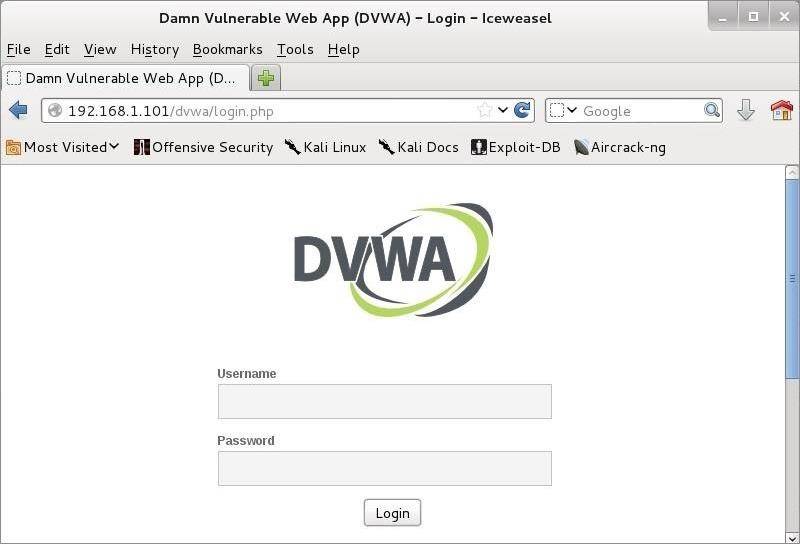Click the scrollbar up arrow
The image size is (800, 544).
792,172
